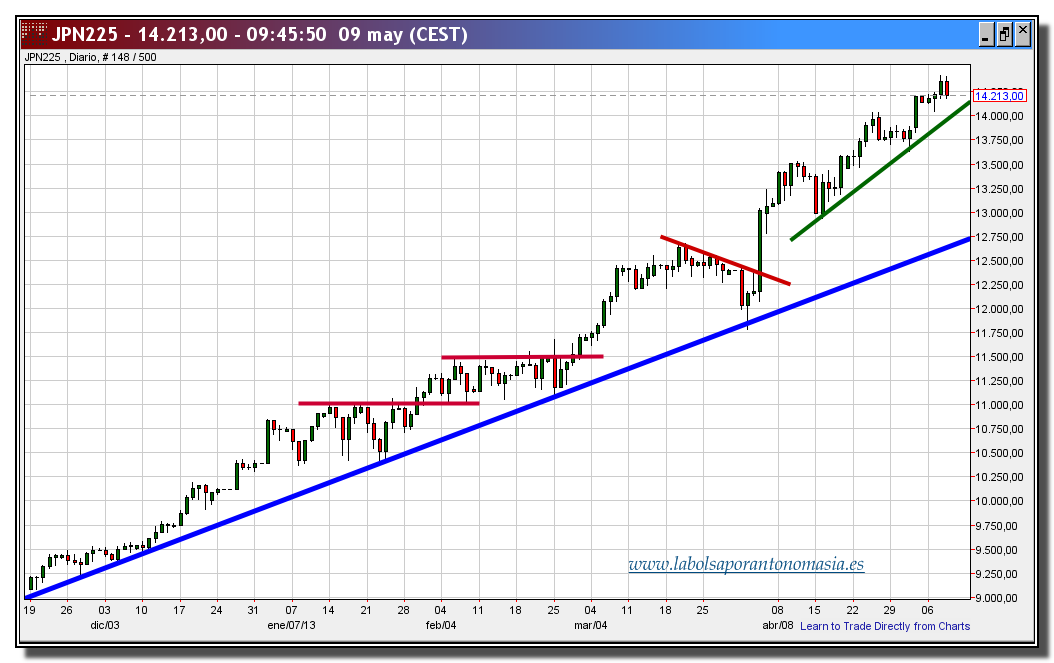Select the 'JPN225 , Diario, # 148 / 500' label
The width and height of the screenshot is (1054, 663).
tap(91, 57)
